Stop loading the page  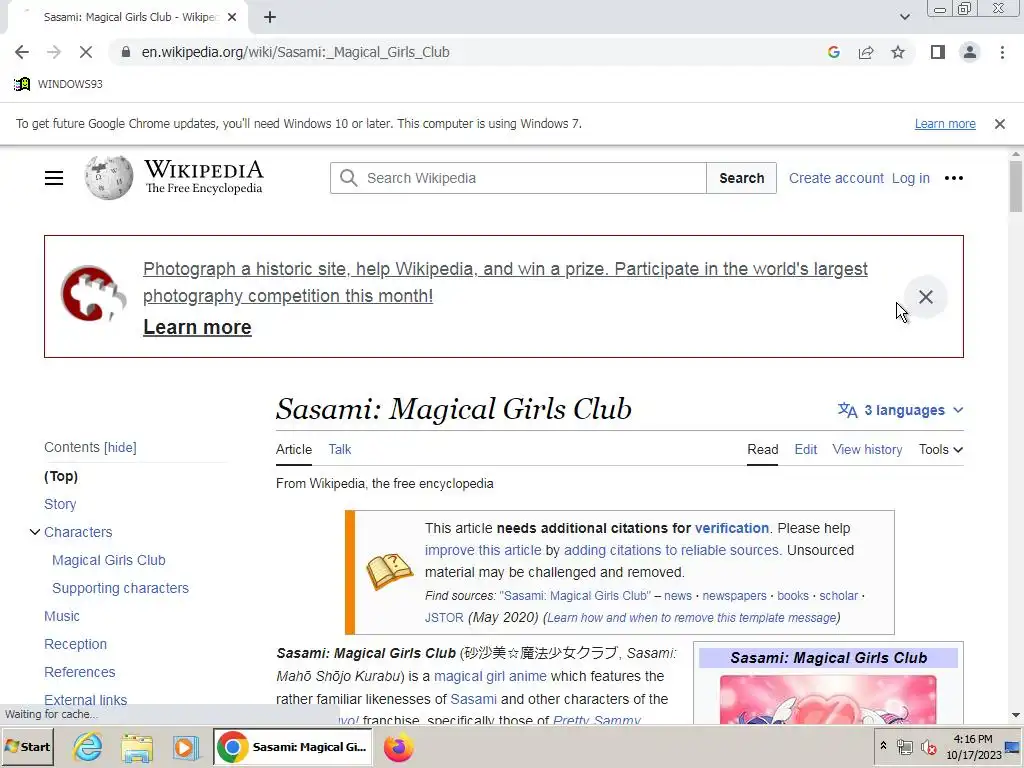click(86, 52)
